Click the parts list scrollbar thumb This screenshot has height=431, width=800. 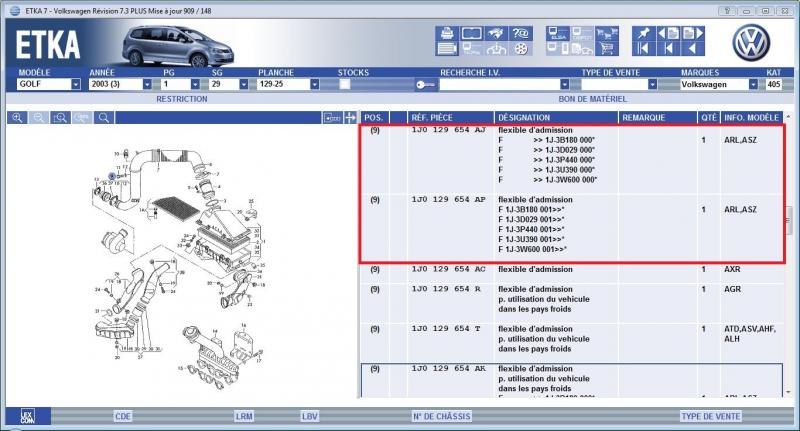click(789, 221)
